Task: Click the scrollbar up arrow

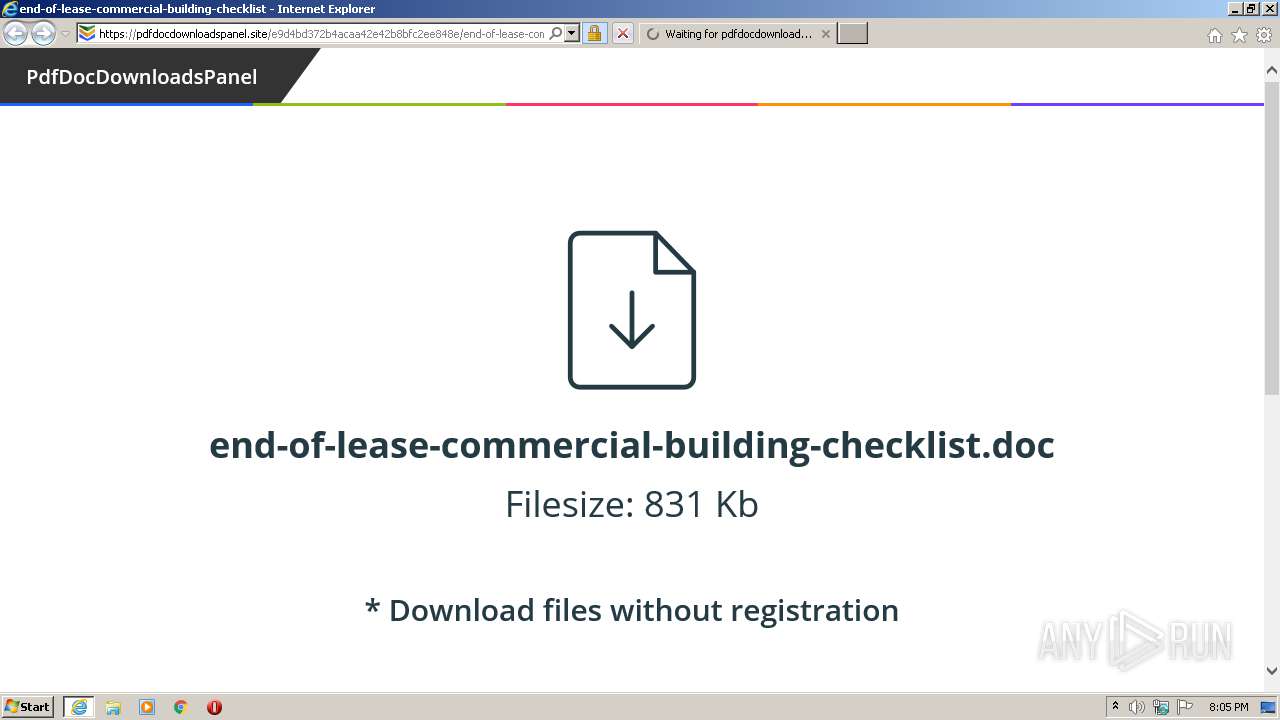Action: (x=1272, y=70)
